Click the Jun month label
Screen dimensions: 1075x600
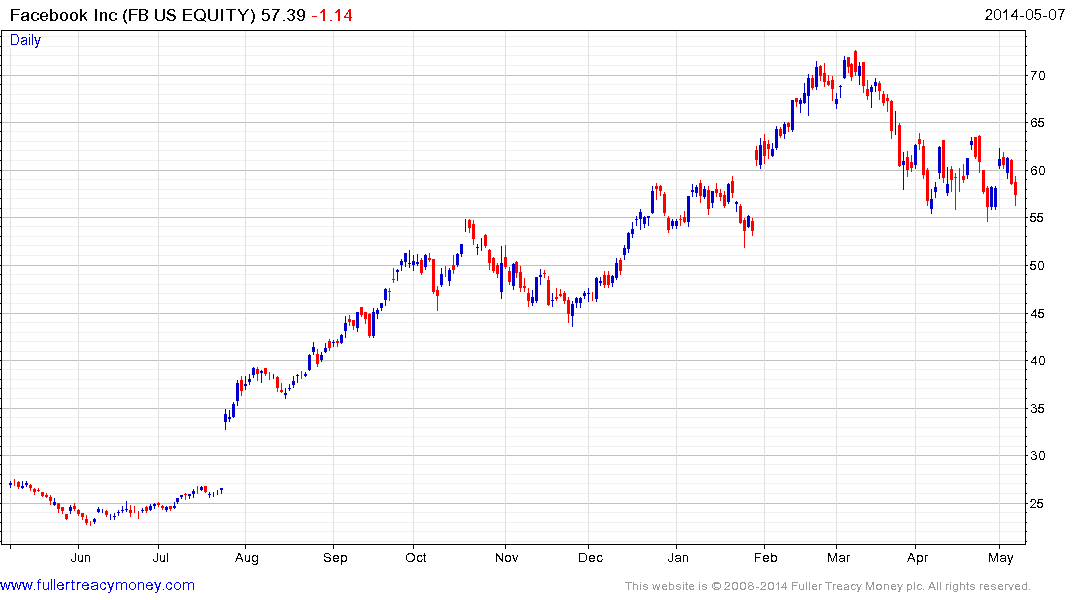tap(81, 557)
